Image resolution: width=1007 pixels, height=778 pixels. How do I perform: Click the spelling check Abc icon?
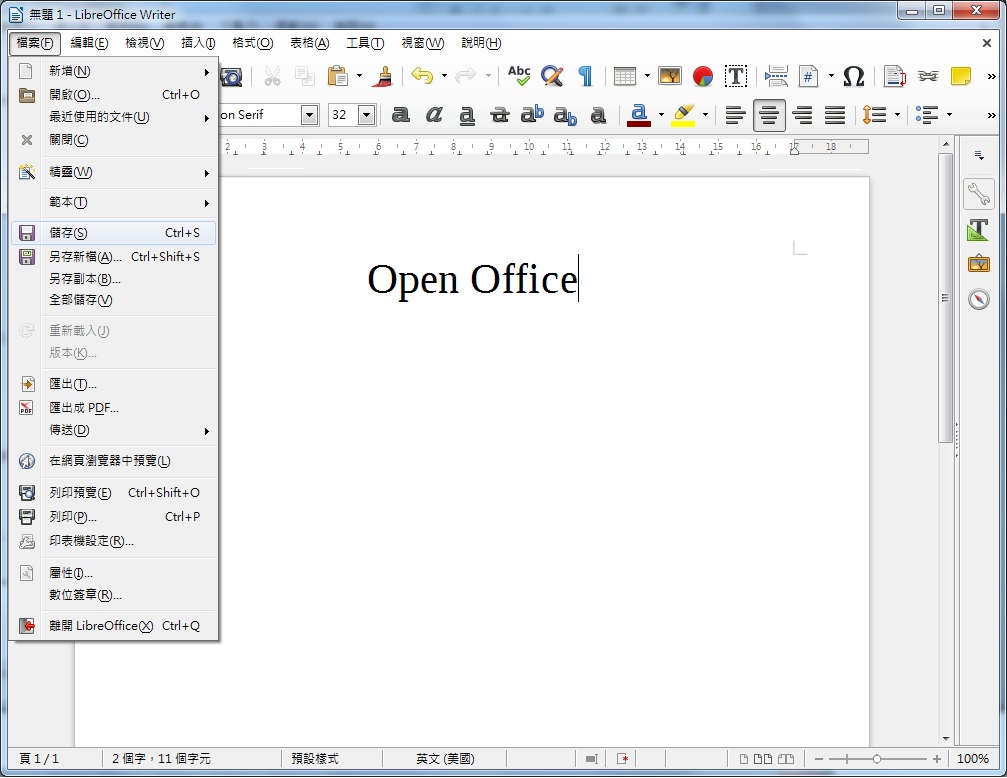[x=519, y=76]
